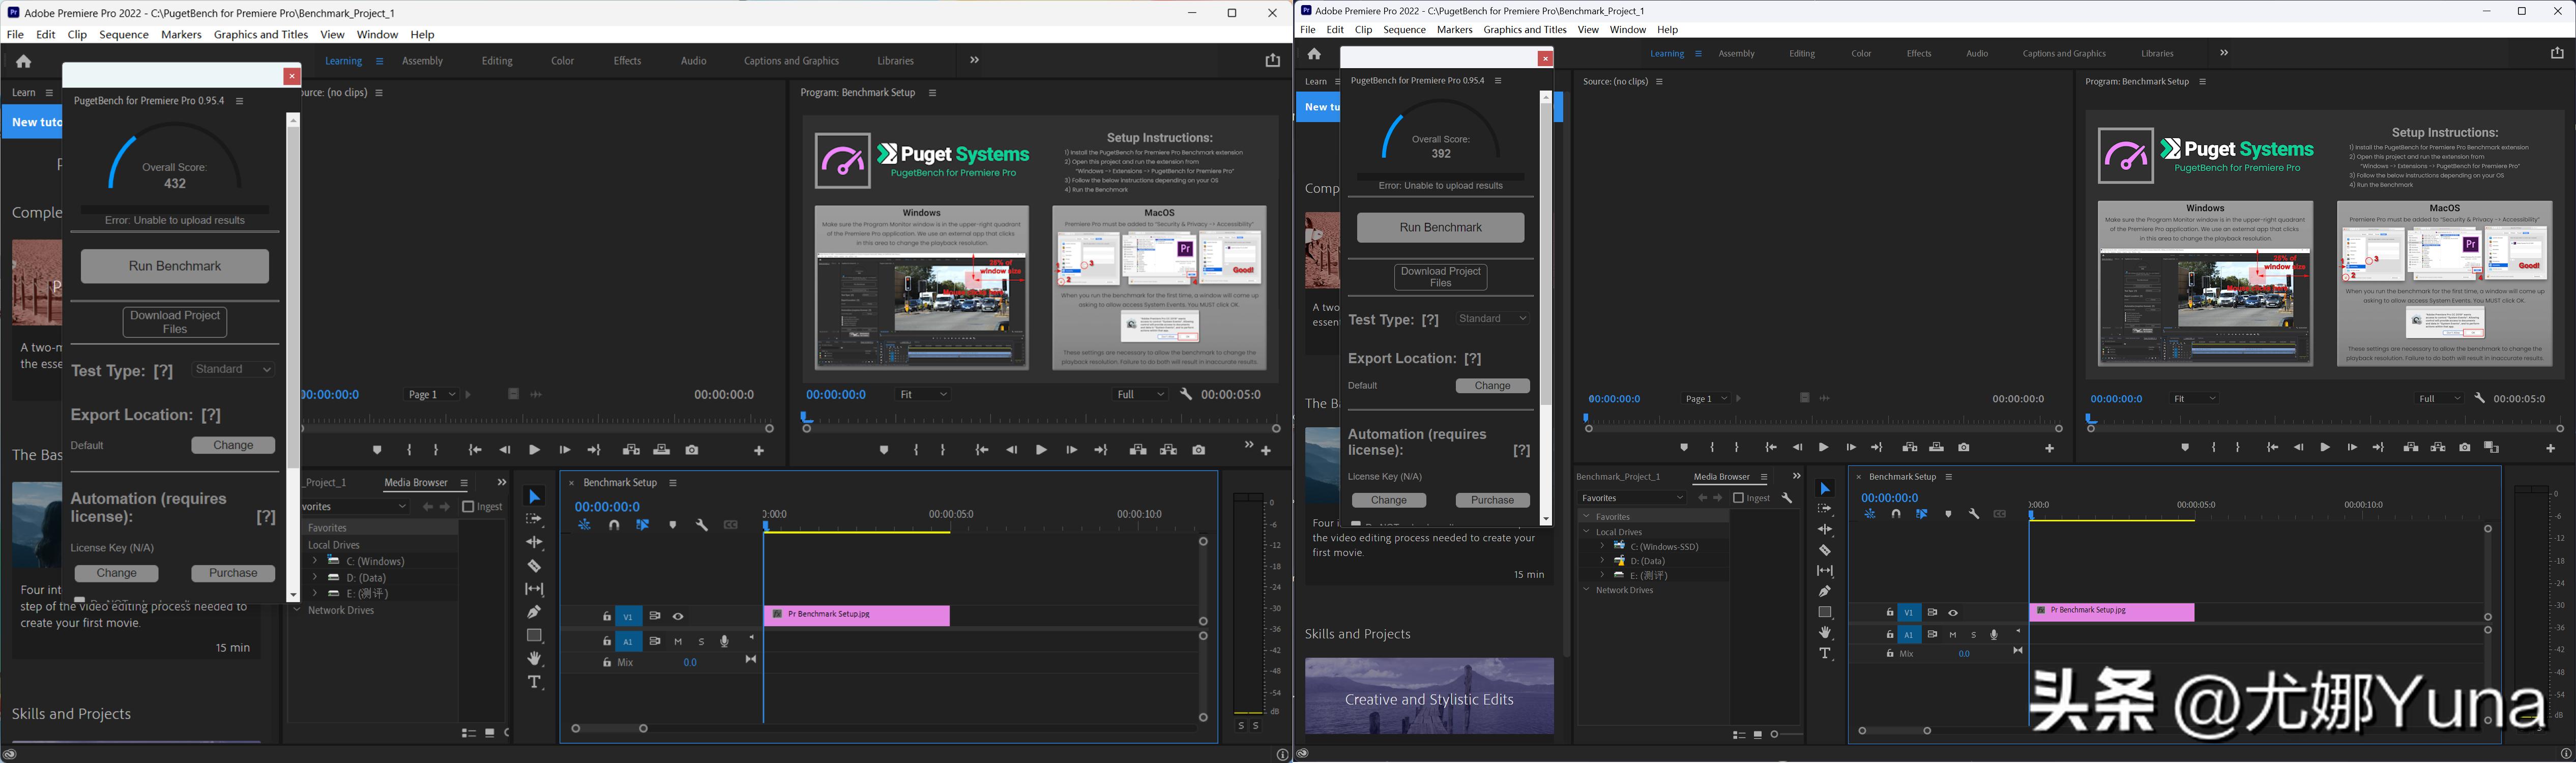Click the Purchase button in right window

(x=1492, y=500)
